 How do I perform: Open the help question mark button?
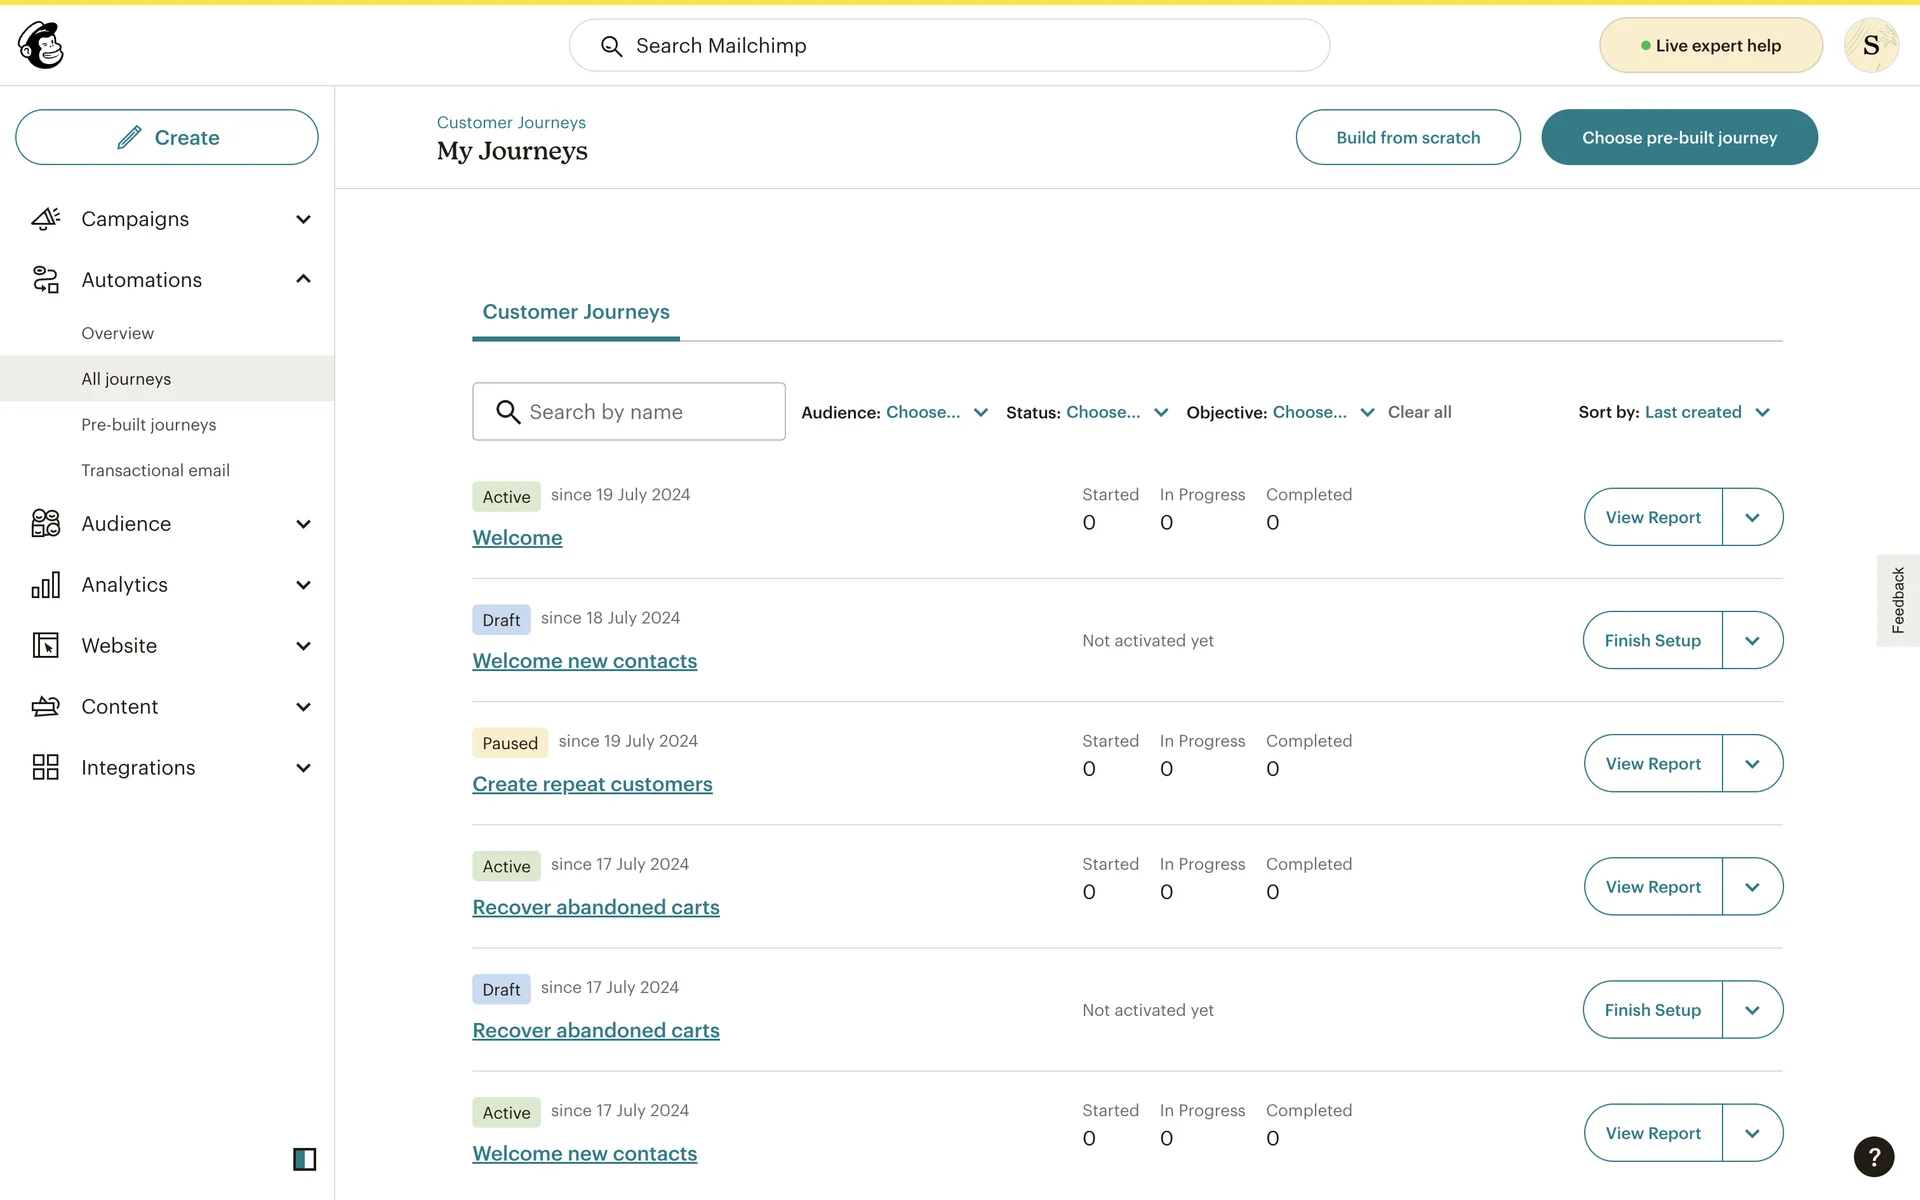click(1873, 1157)
